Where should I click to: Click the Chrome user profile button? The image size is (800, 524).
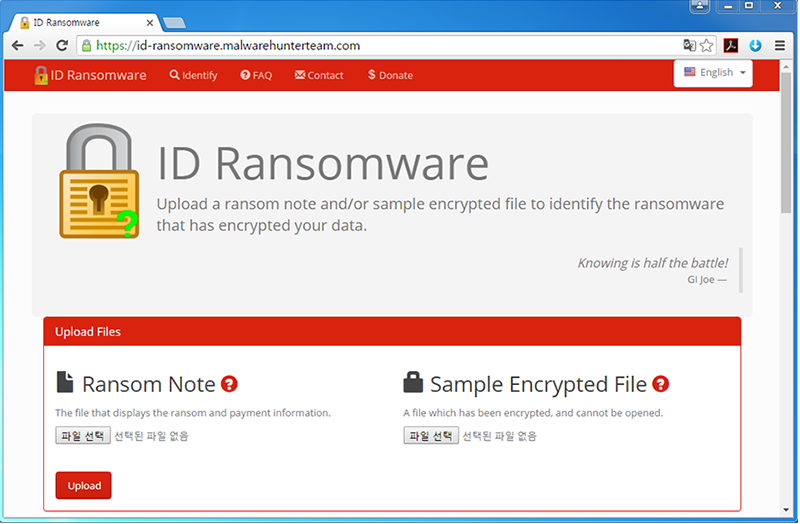700,6
